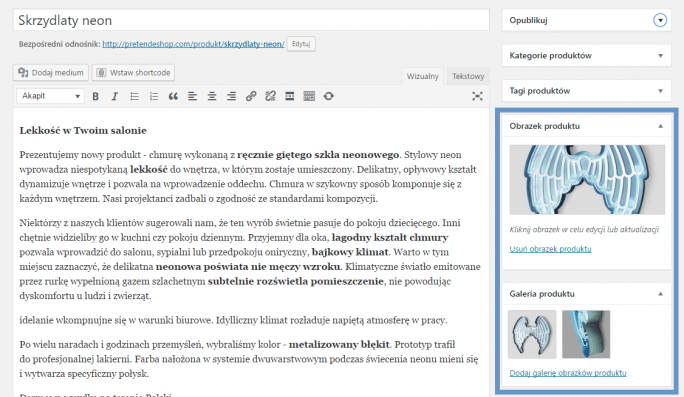Toggle the toolbar kitchen sink
Viewport: 684px width, 397px height.
pos(309,96)
